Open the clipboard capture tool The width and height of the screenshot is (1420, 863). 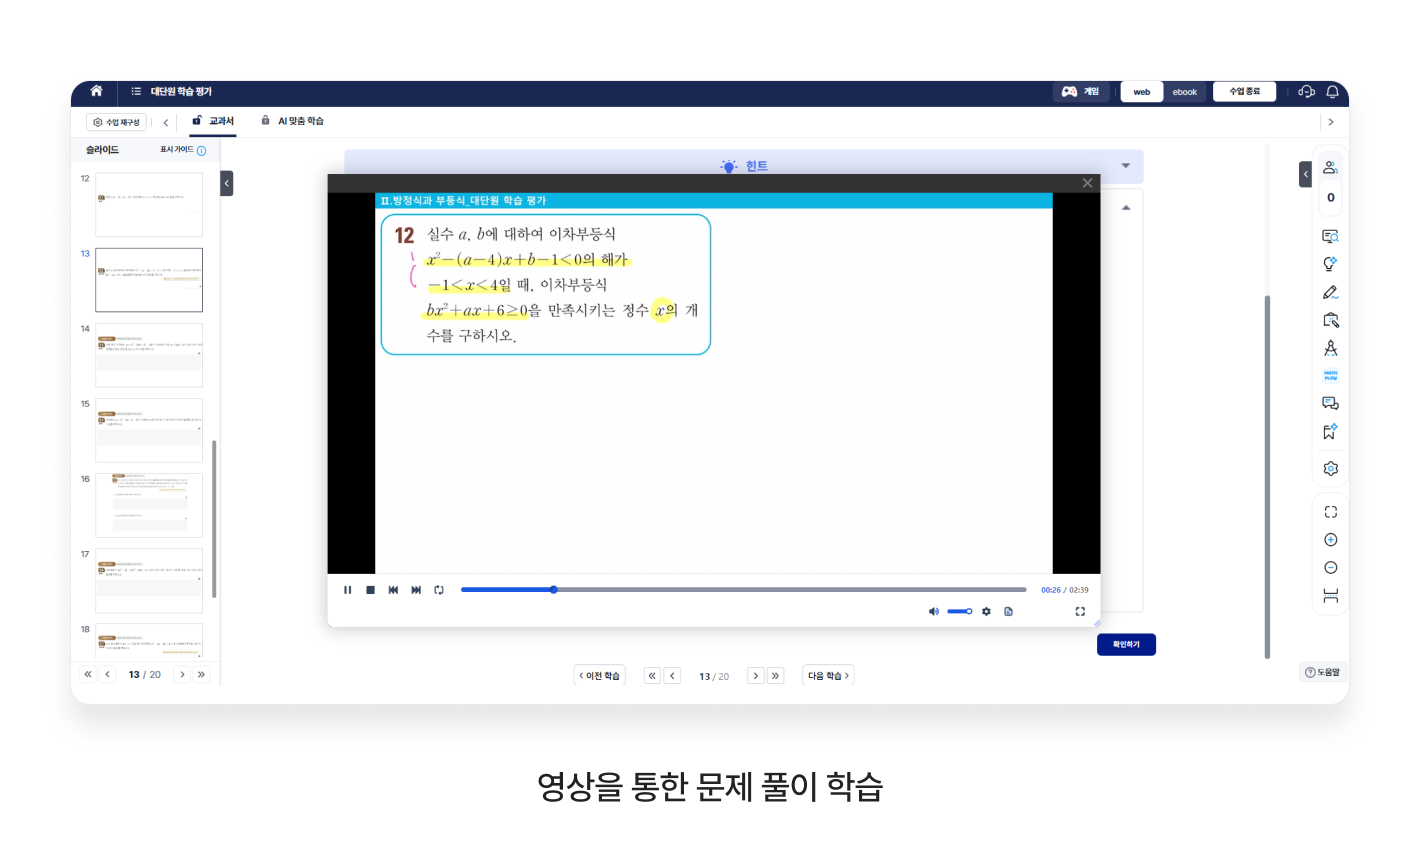pyautogui.click(x=1330, y=320)
